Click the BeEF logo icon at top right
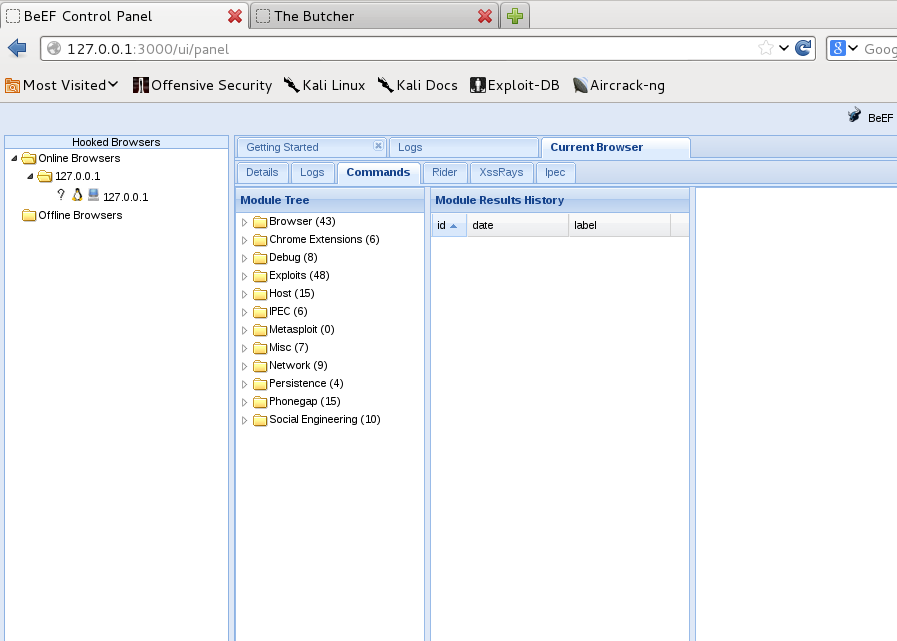897x641 pixels. [x=855, y=116]
